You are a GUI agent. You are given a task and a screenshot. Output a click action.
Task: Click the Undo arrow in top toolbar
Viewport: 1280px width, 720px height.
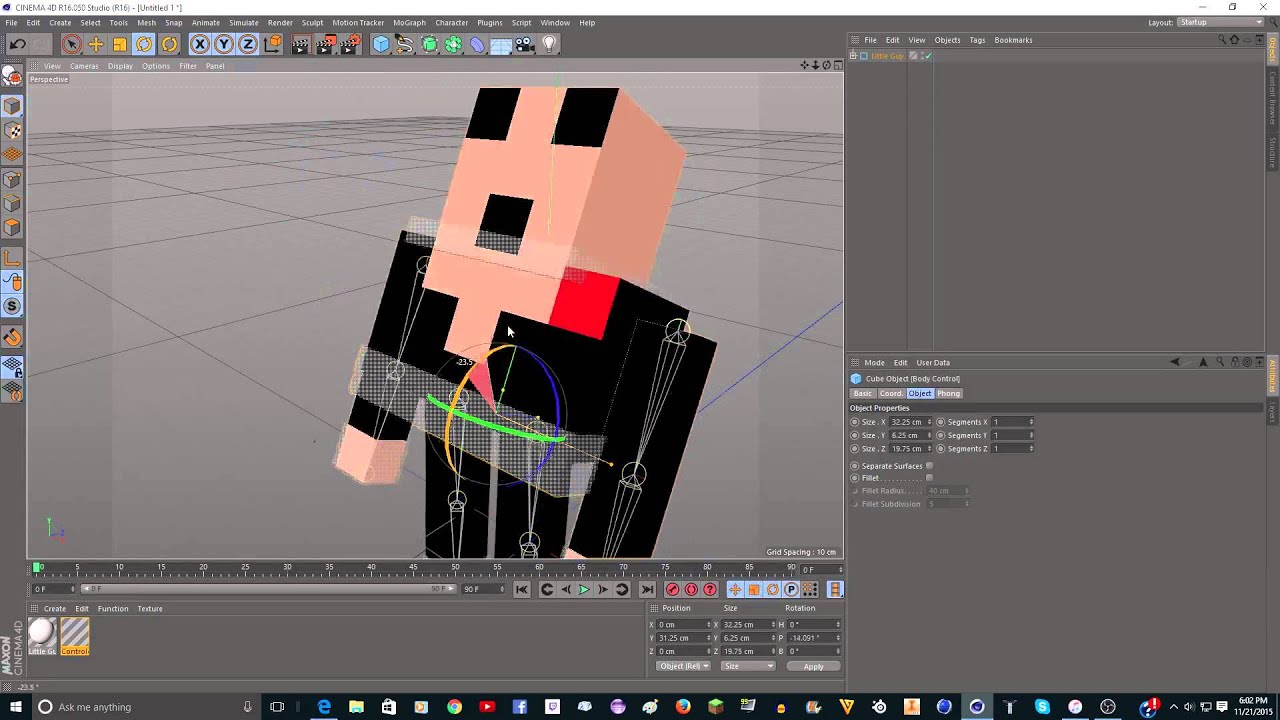[x=17, y=44]
